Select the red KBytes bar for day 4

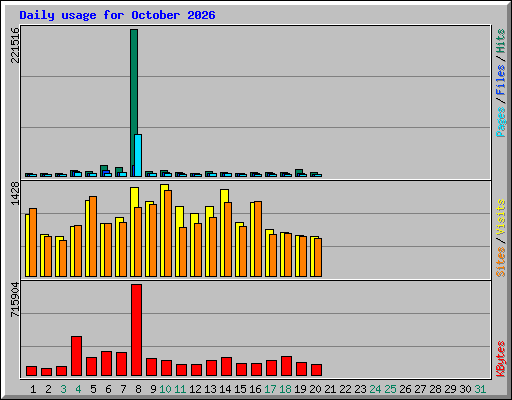point(76,356)
